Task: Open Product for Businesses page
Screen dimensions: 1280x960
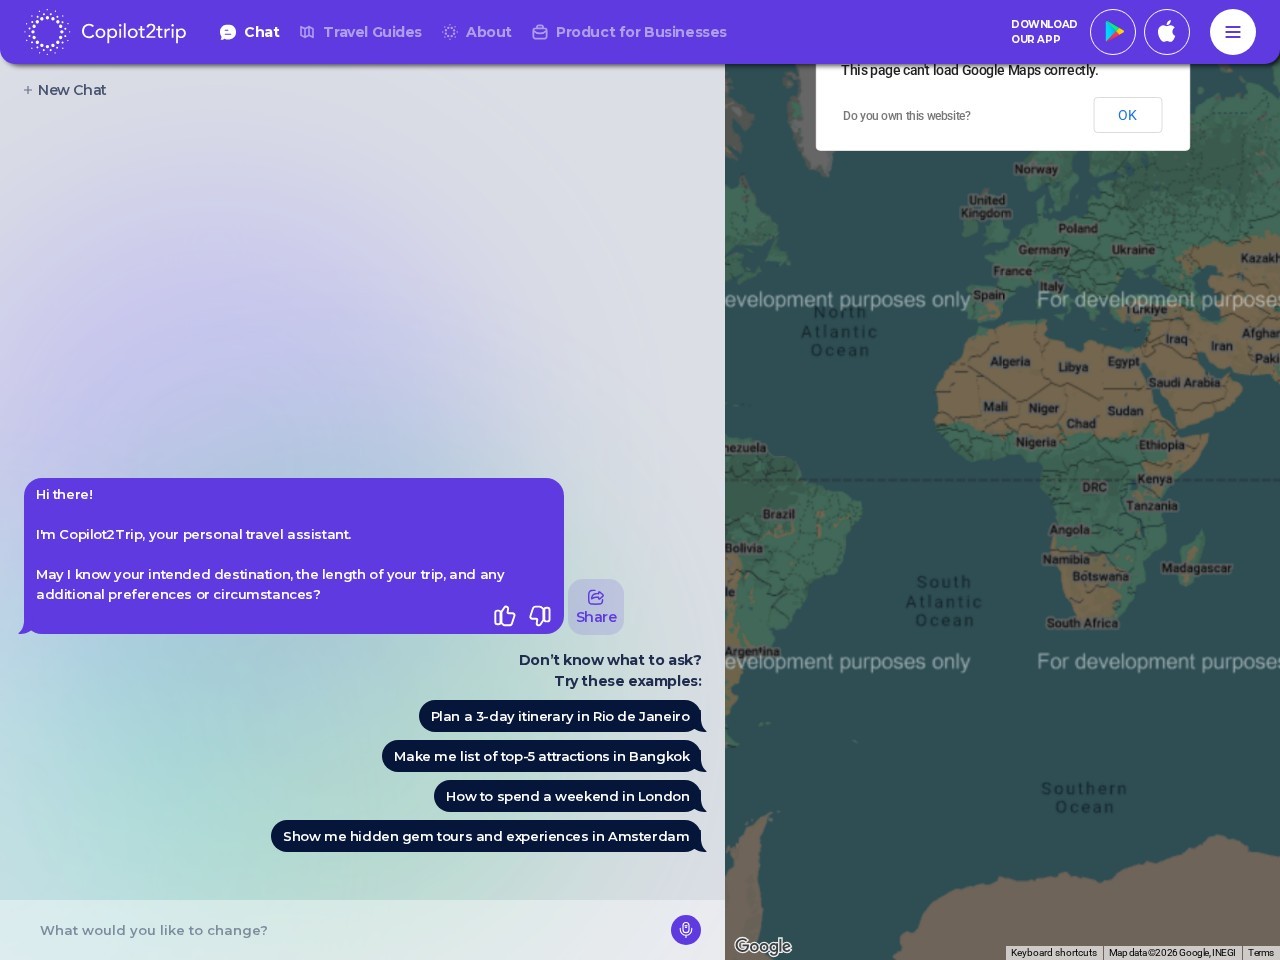Action: click(629, 32)
